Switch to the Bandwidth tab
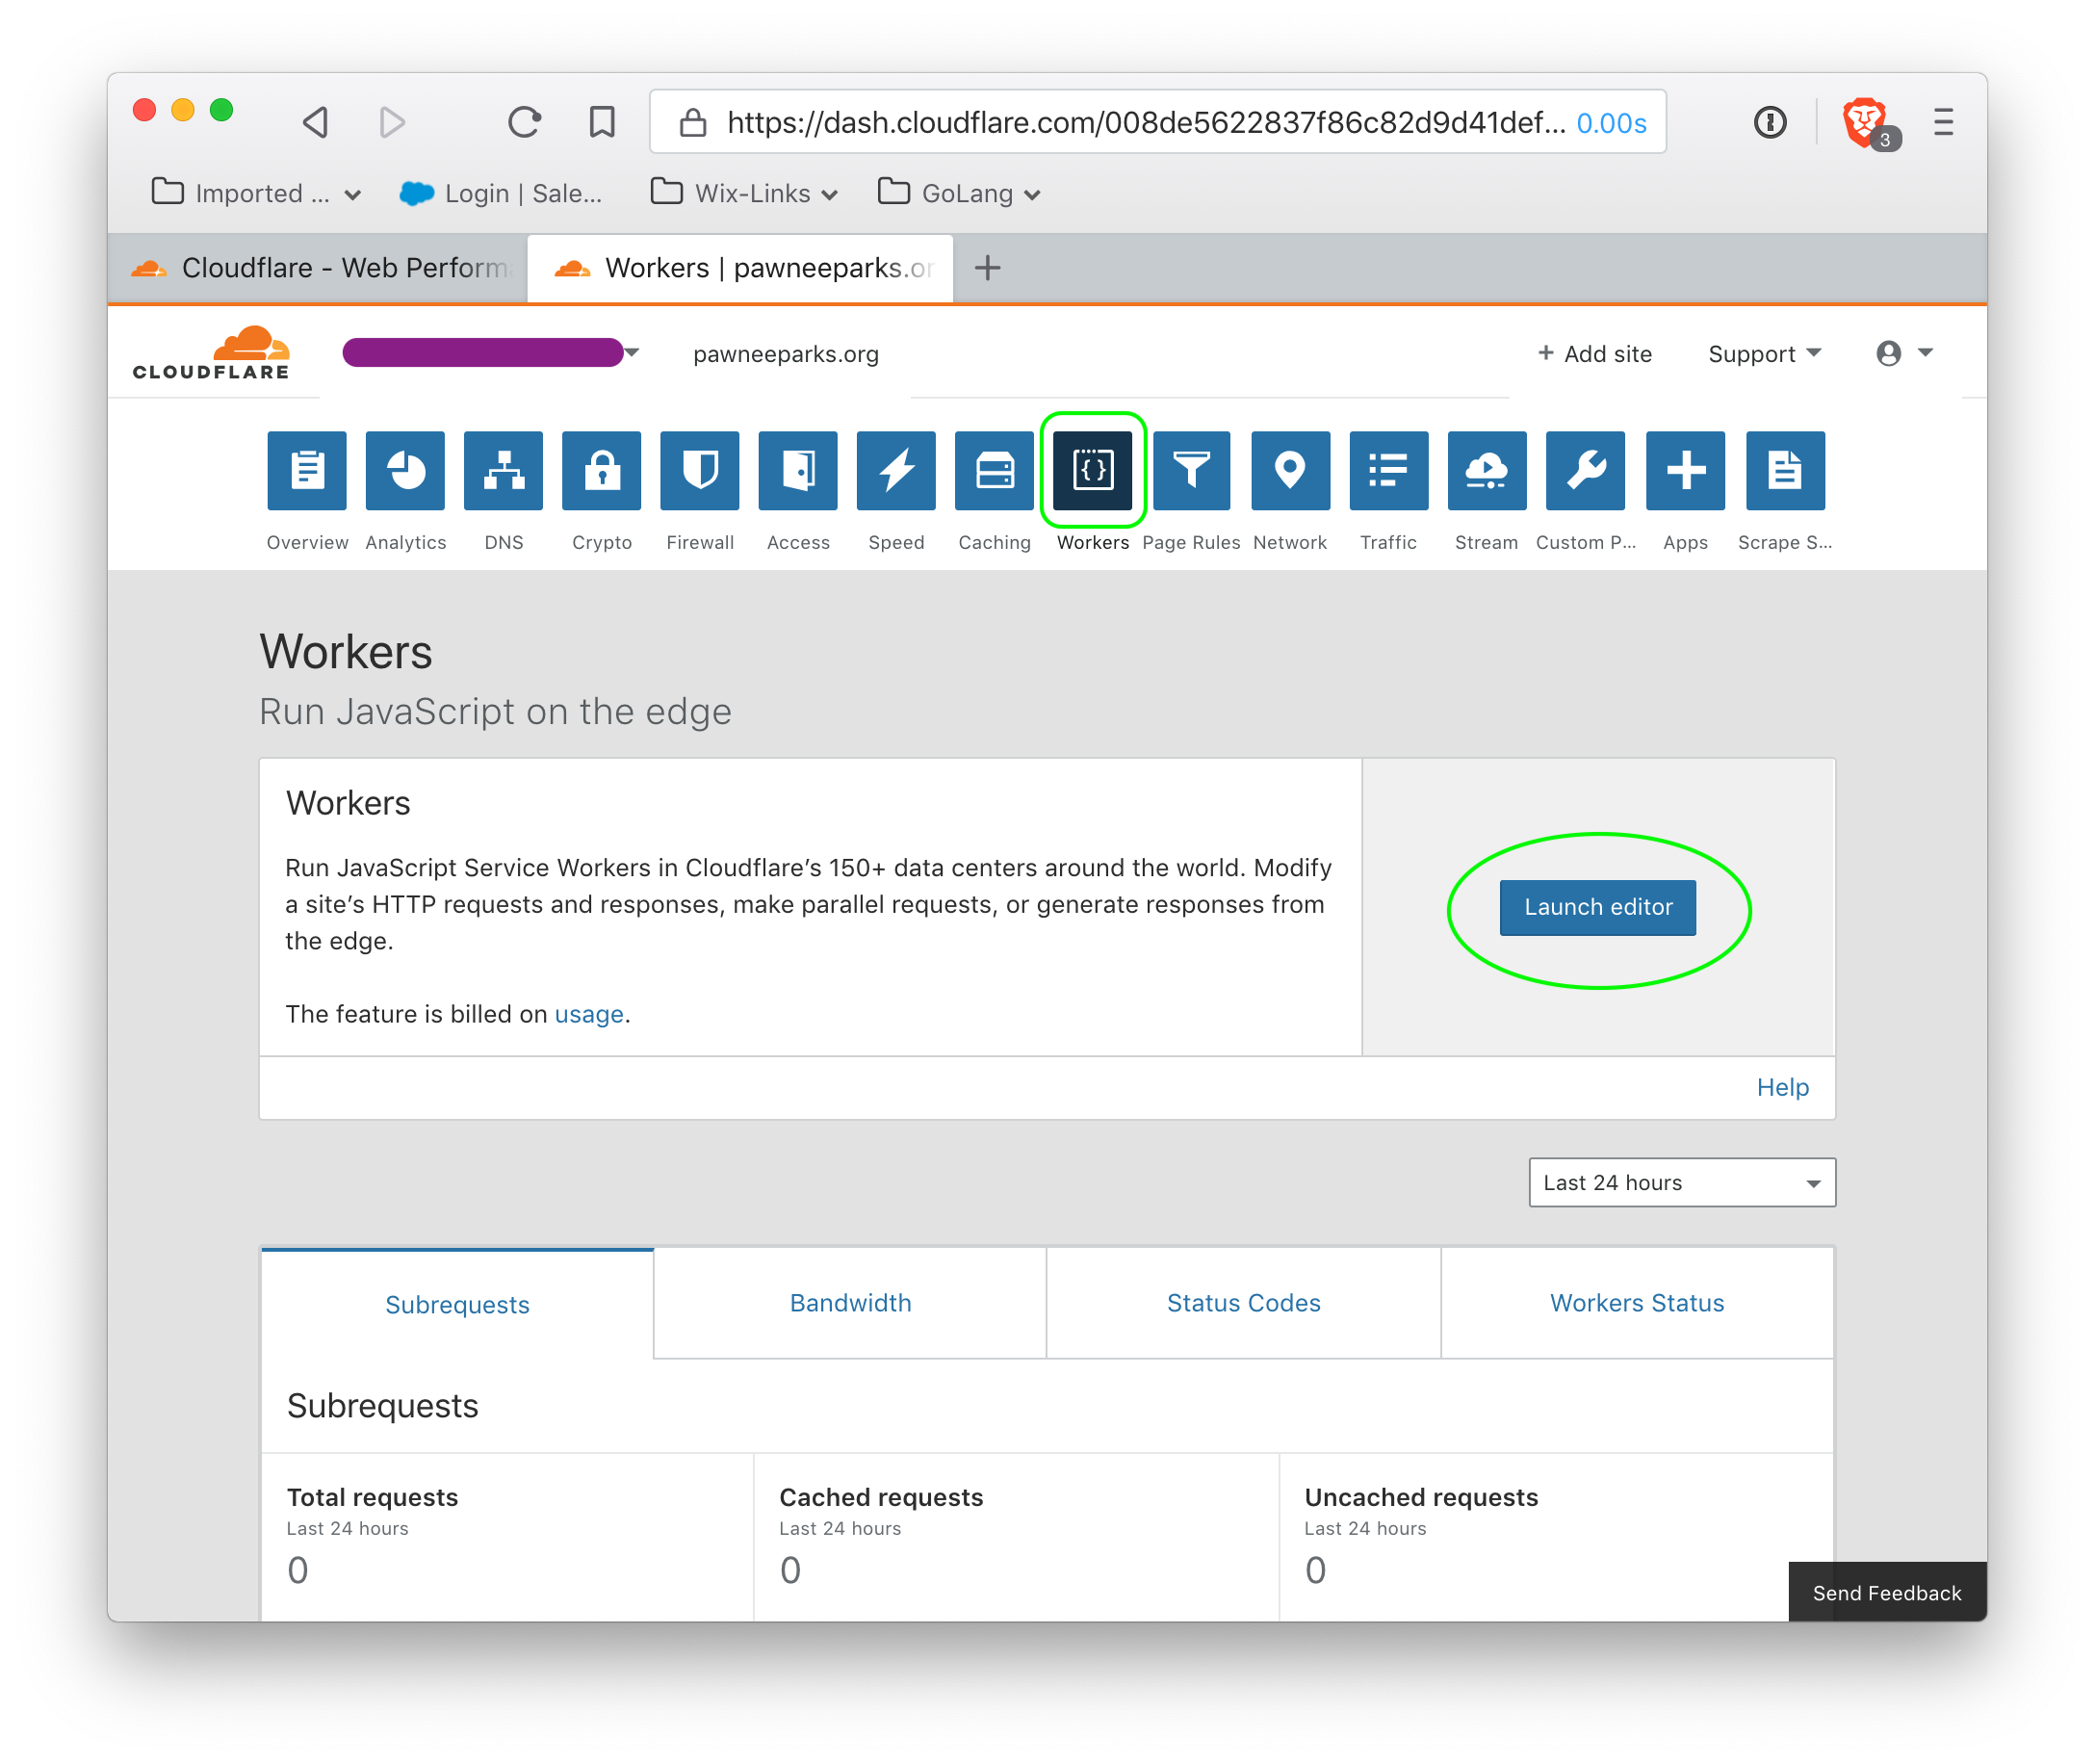The width and height of the screenshot is (2095, 1764). 850,1302
